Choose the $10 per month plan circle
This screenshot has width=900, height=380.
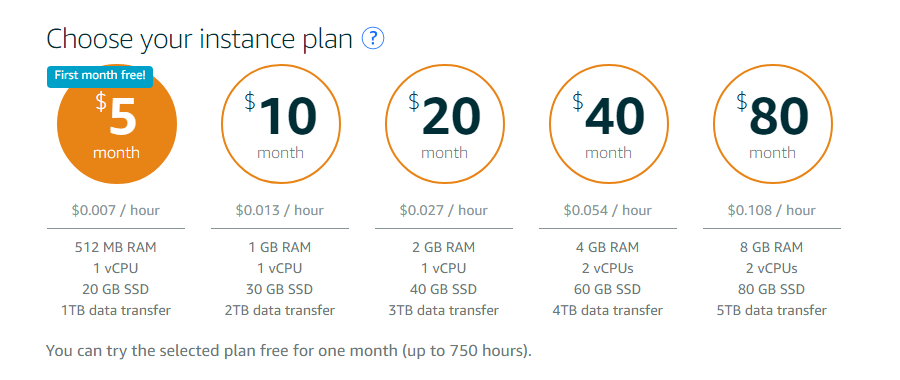(281, 124)
